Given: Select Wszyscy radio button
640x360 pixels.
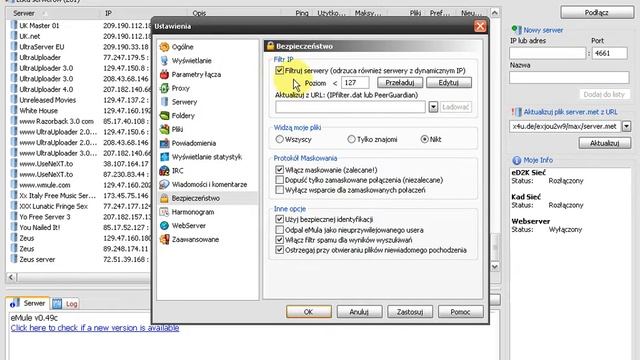Looking at the screenshot, I should point(279,139).
